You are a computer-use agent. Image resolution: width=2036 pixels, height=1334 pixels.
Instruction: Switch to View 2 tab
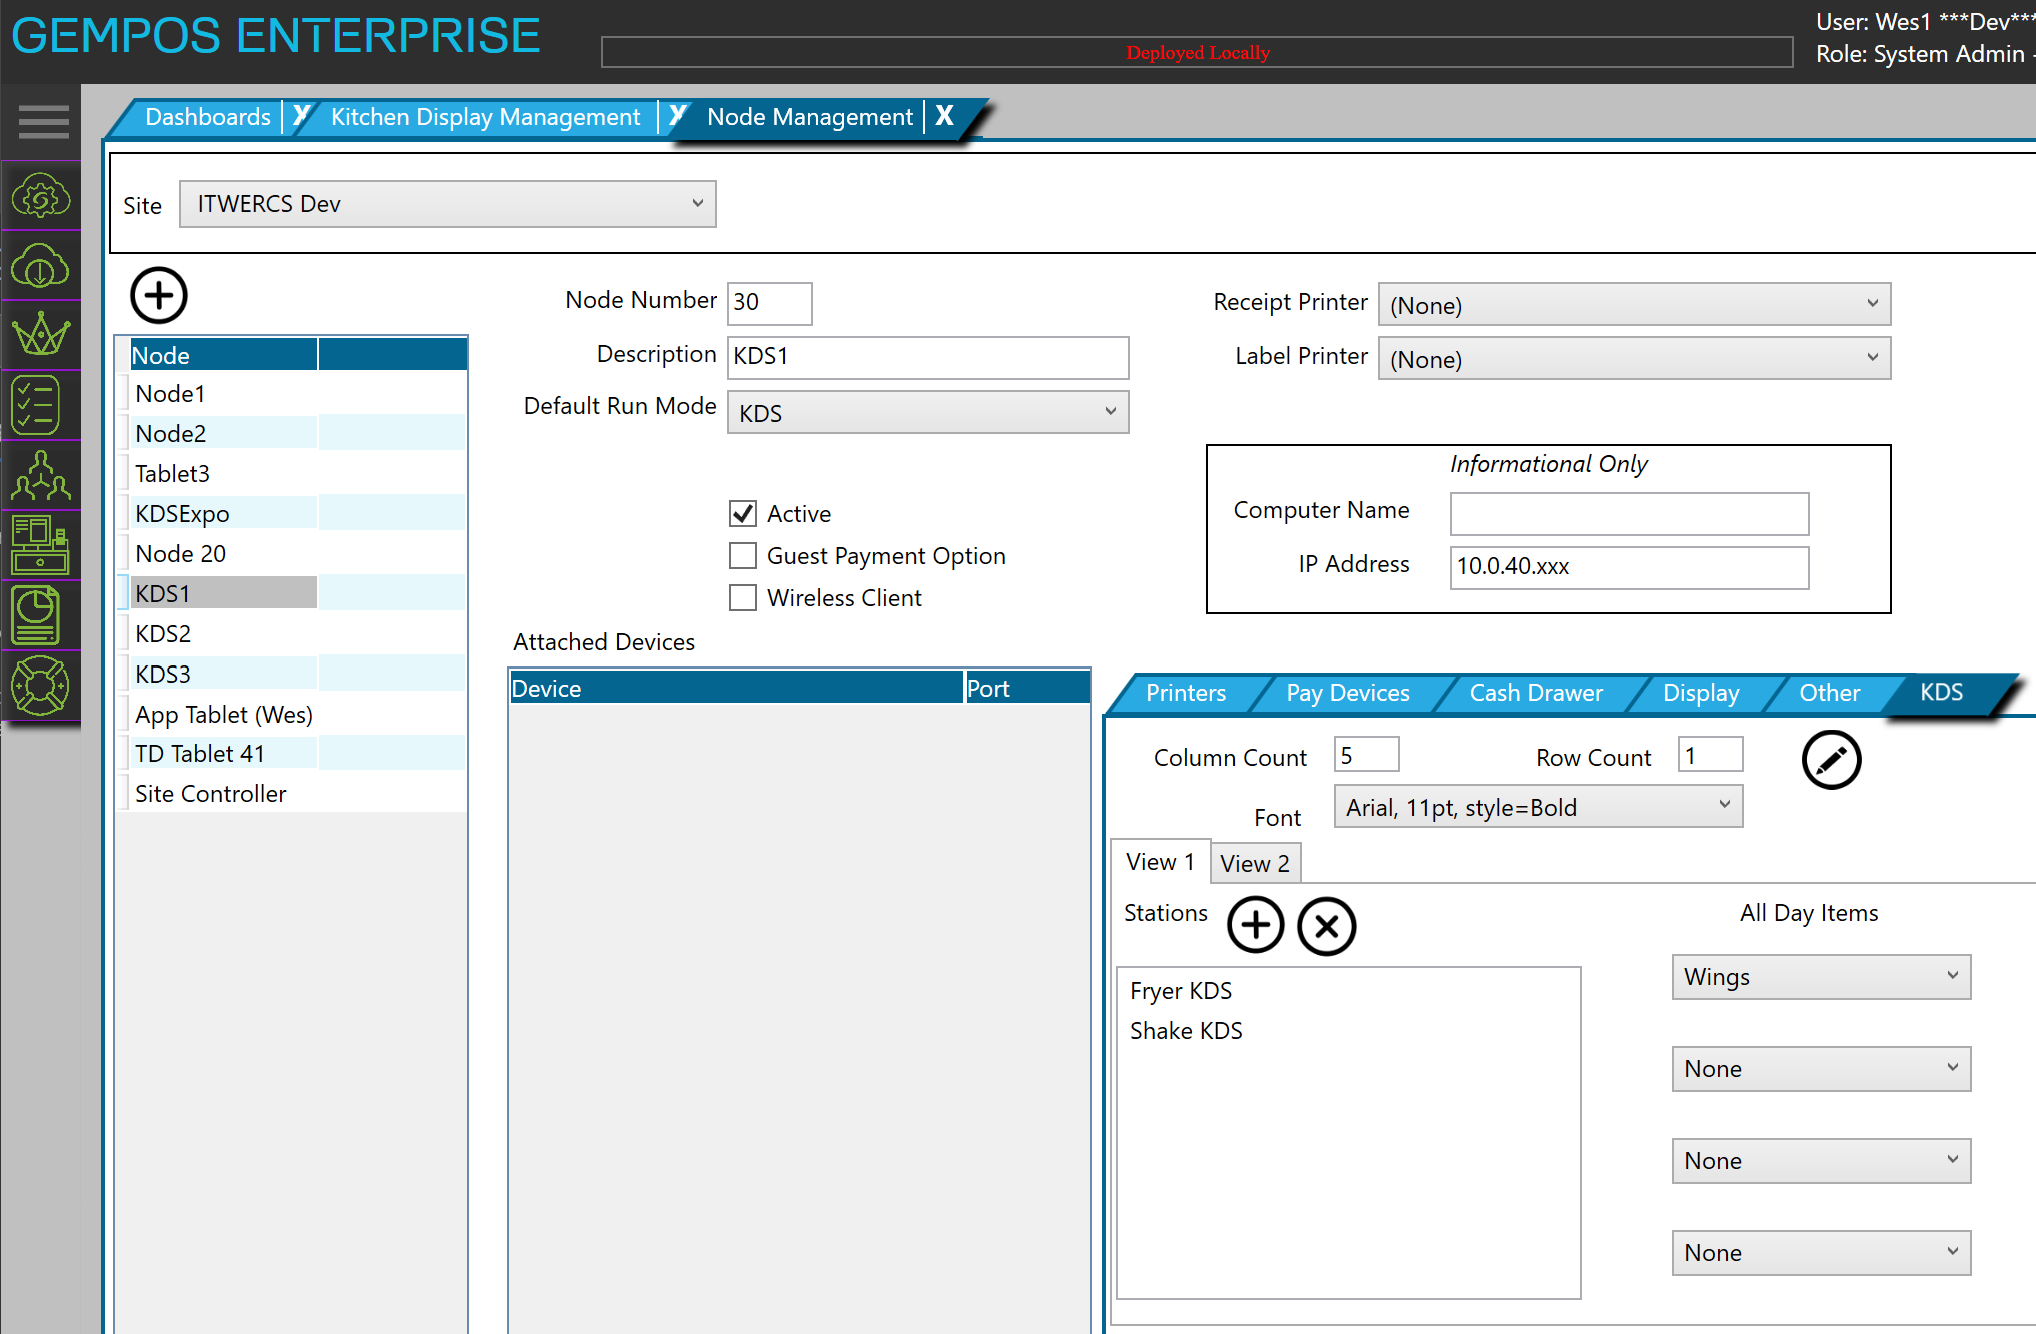[x=1254, y=863]
